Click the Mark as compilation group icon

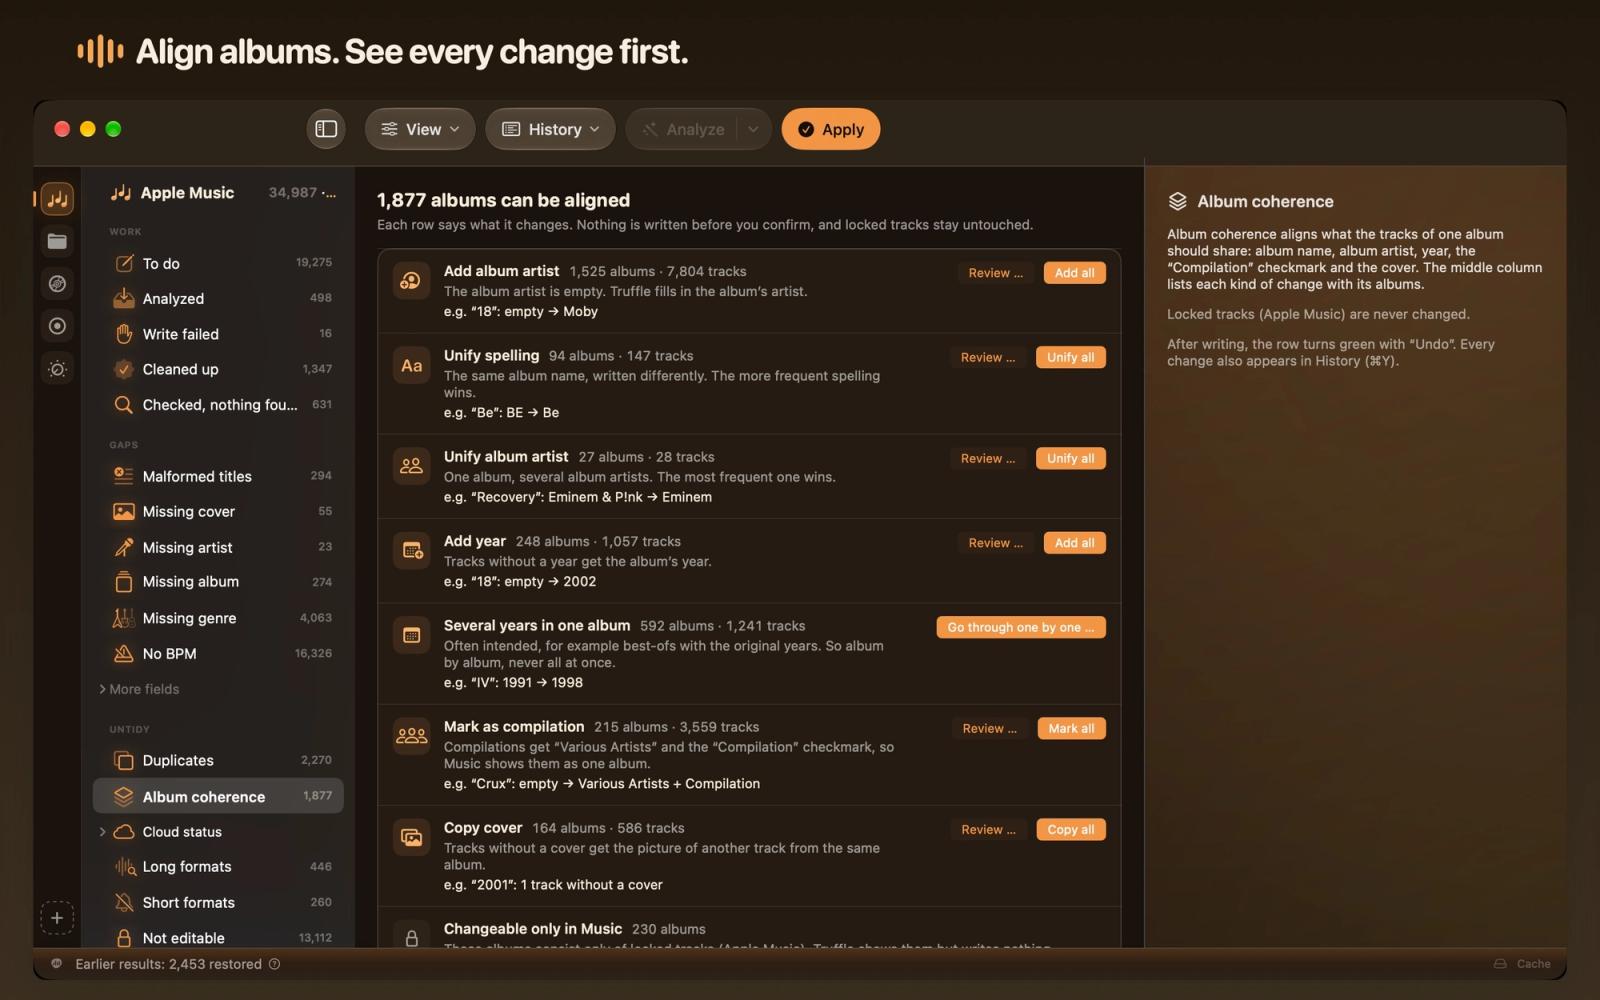point(411,737)
